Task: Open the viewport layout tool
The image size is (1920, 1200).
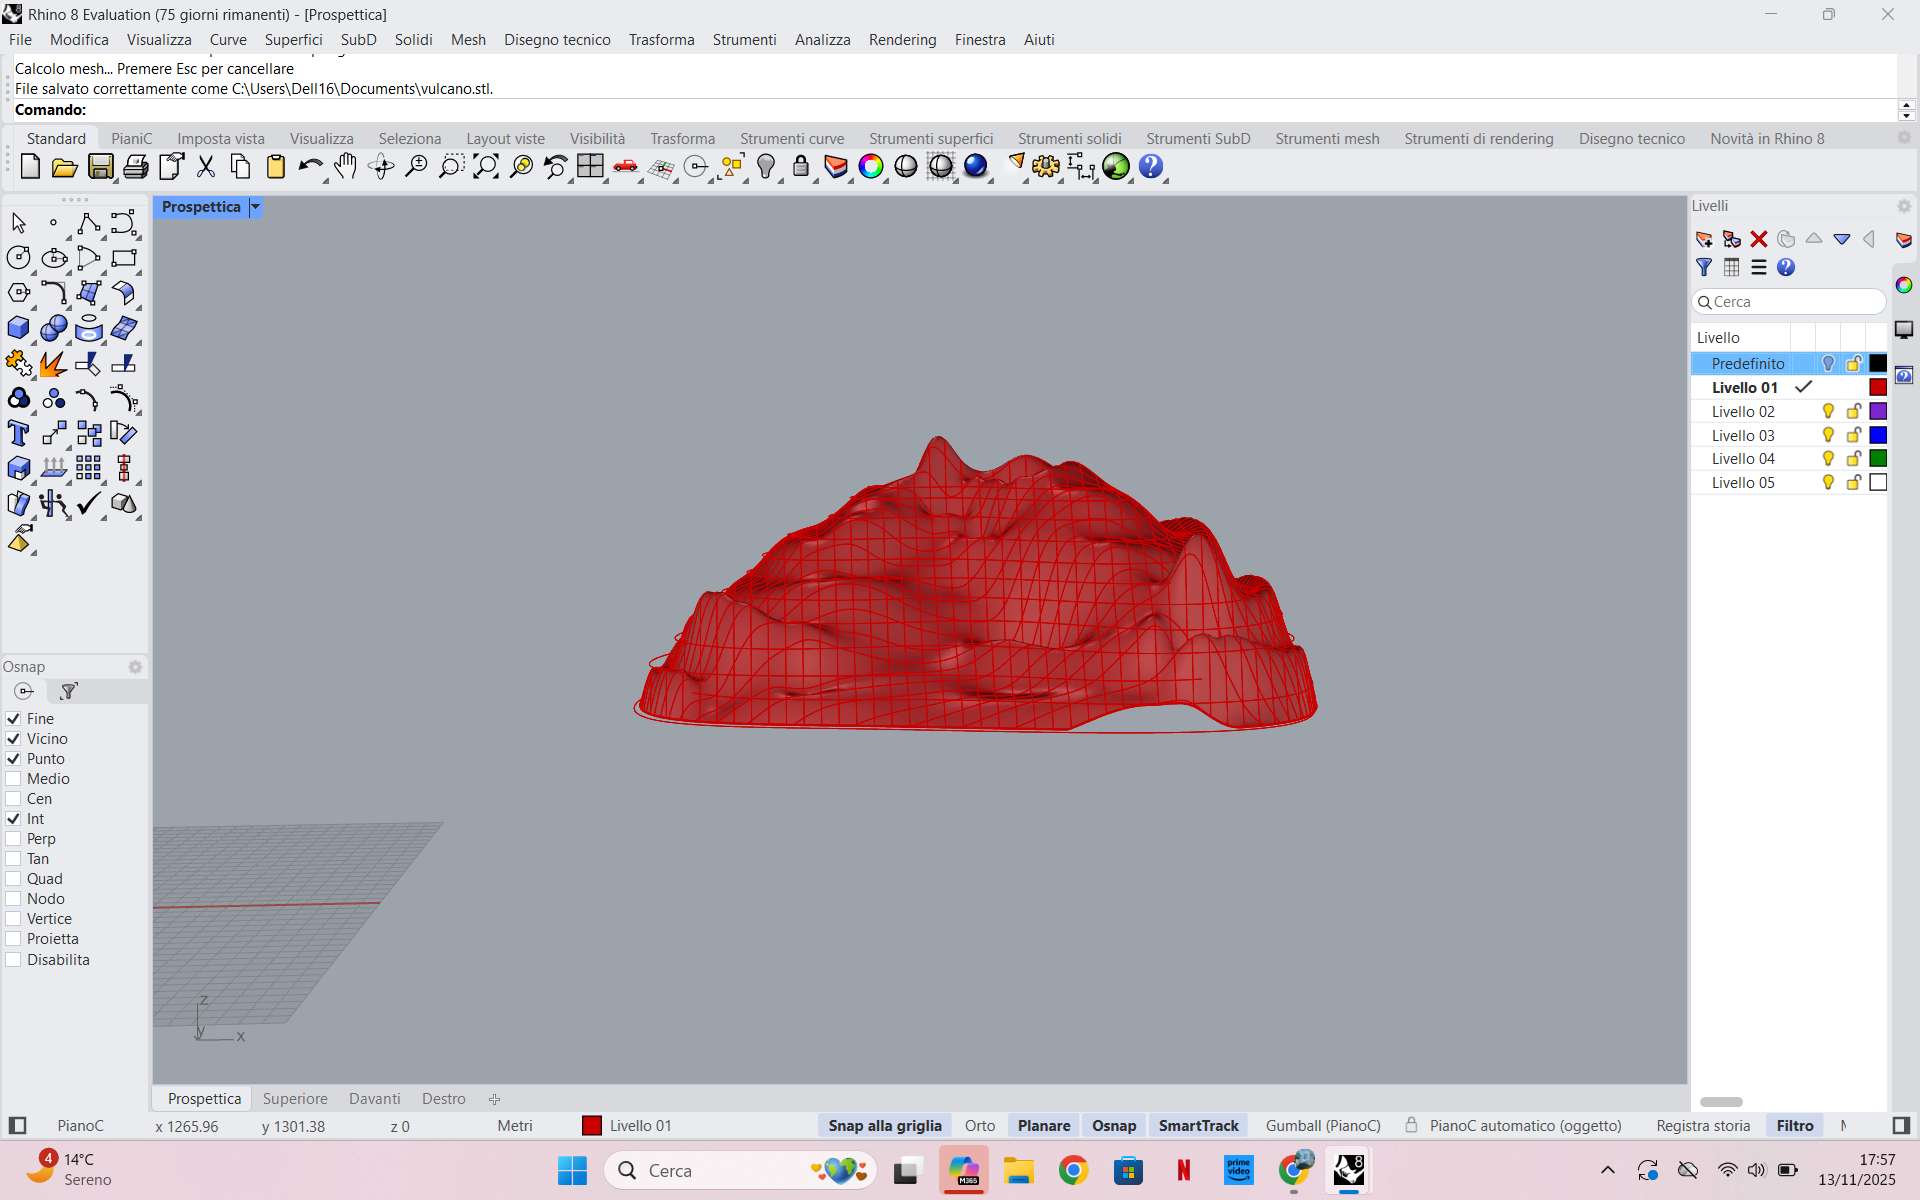Action: pyautogui.click(x=591, y=167)
